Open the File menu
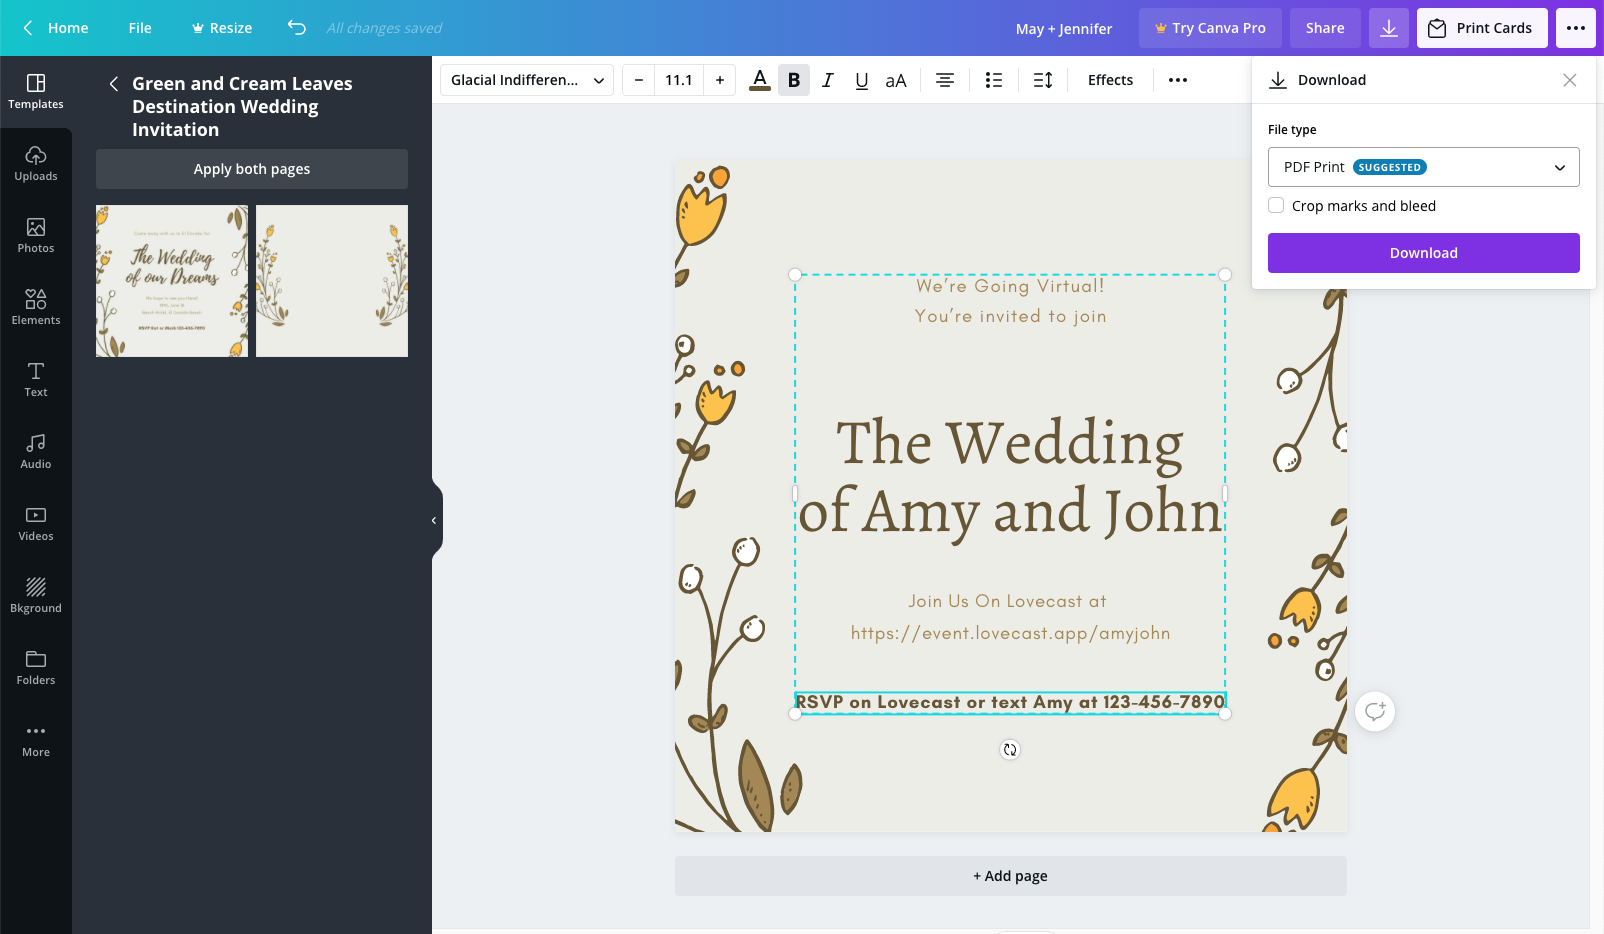This screenshot has height=934, width=1604. point(140,28)
